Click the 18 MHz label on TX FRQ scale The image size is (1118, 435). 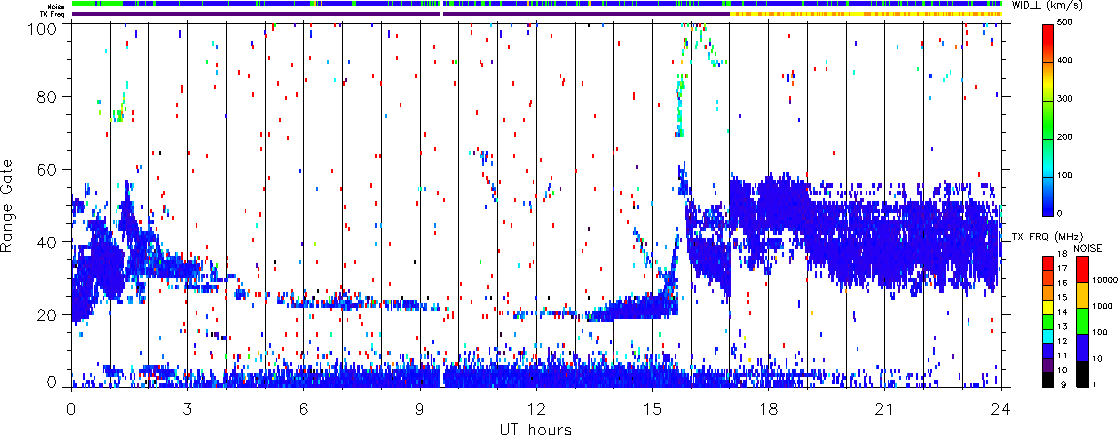point(1062,254)
